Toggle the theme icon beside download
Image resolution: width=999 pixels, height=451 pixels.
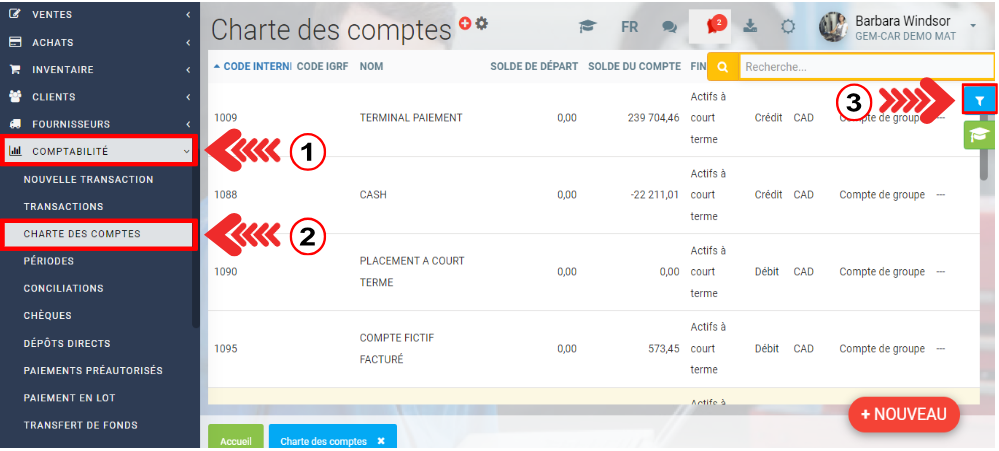pos(788,27)
